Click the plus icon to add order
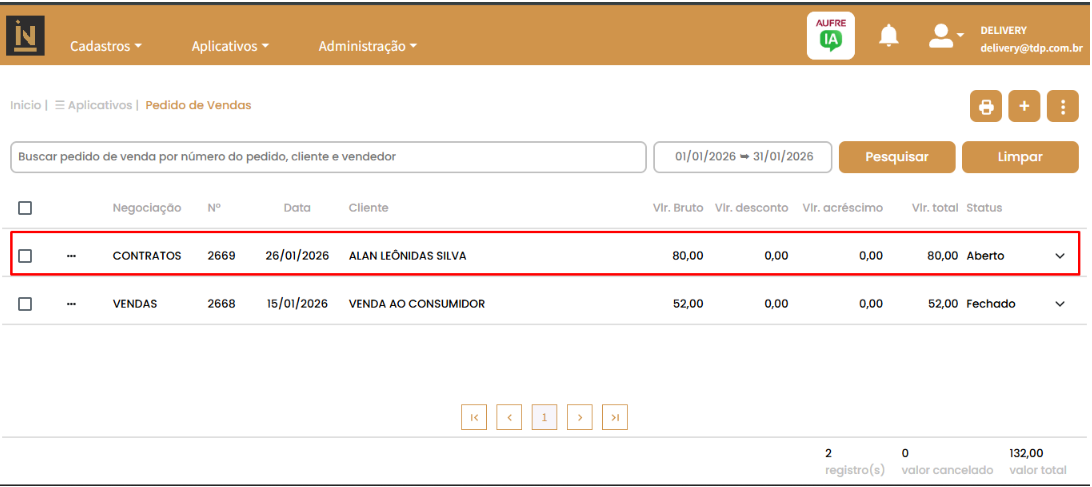This screenshot has height=487, width=1092. pyautogui.click(x=1024, y=107)
